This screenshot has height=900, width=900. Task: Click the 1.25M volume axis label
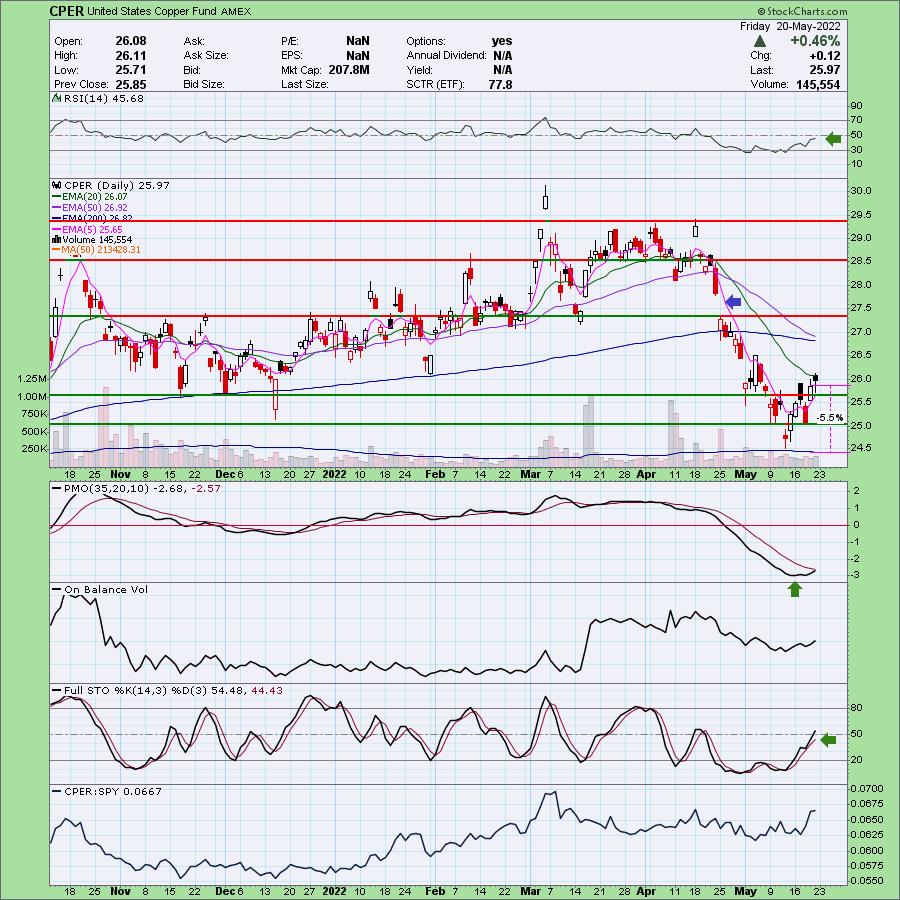point(32,379)
